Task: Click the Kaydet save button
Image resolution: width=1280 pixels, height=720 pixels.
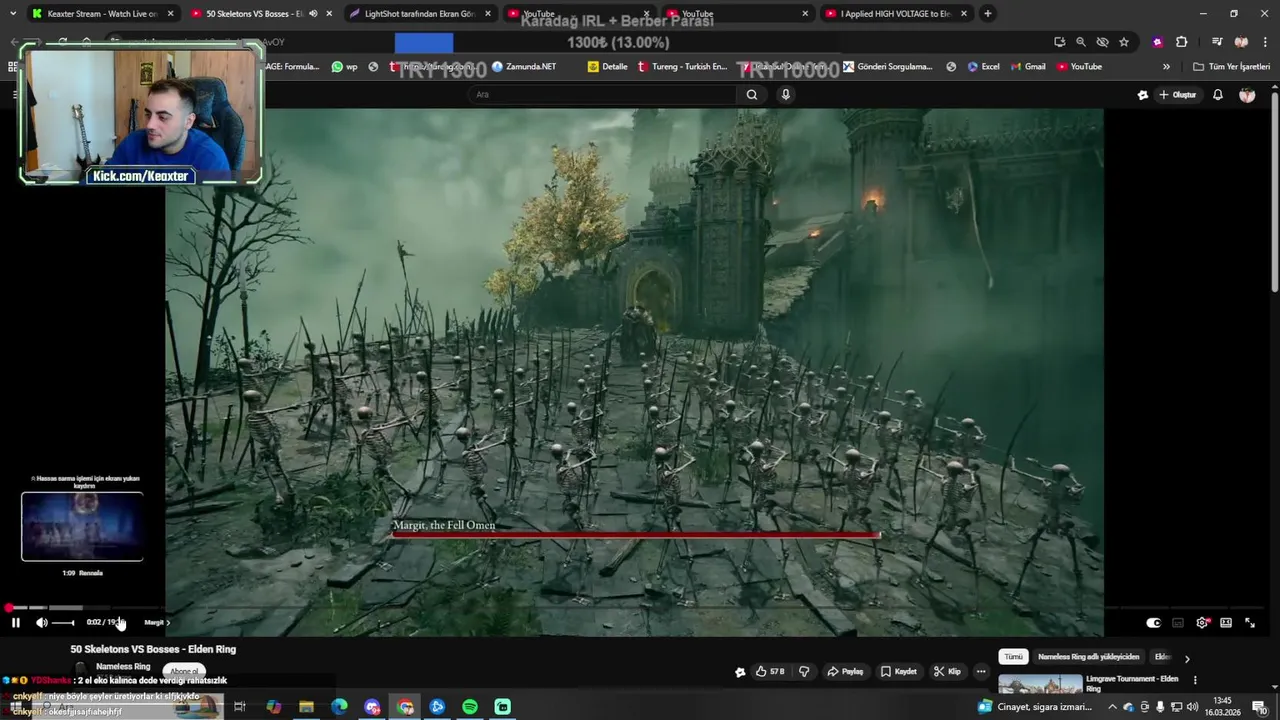Action: (x=898, y=672)
